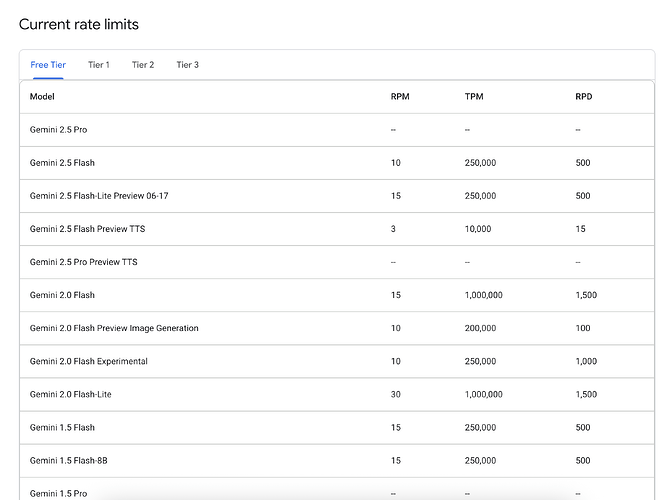666x500 pixels.
Task: Click RPD 1,500 in Gemini 2.0 Flash row
Action: [x=586, y=295]
